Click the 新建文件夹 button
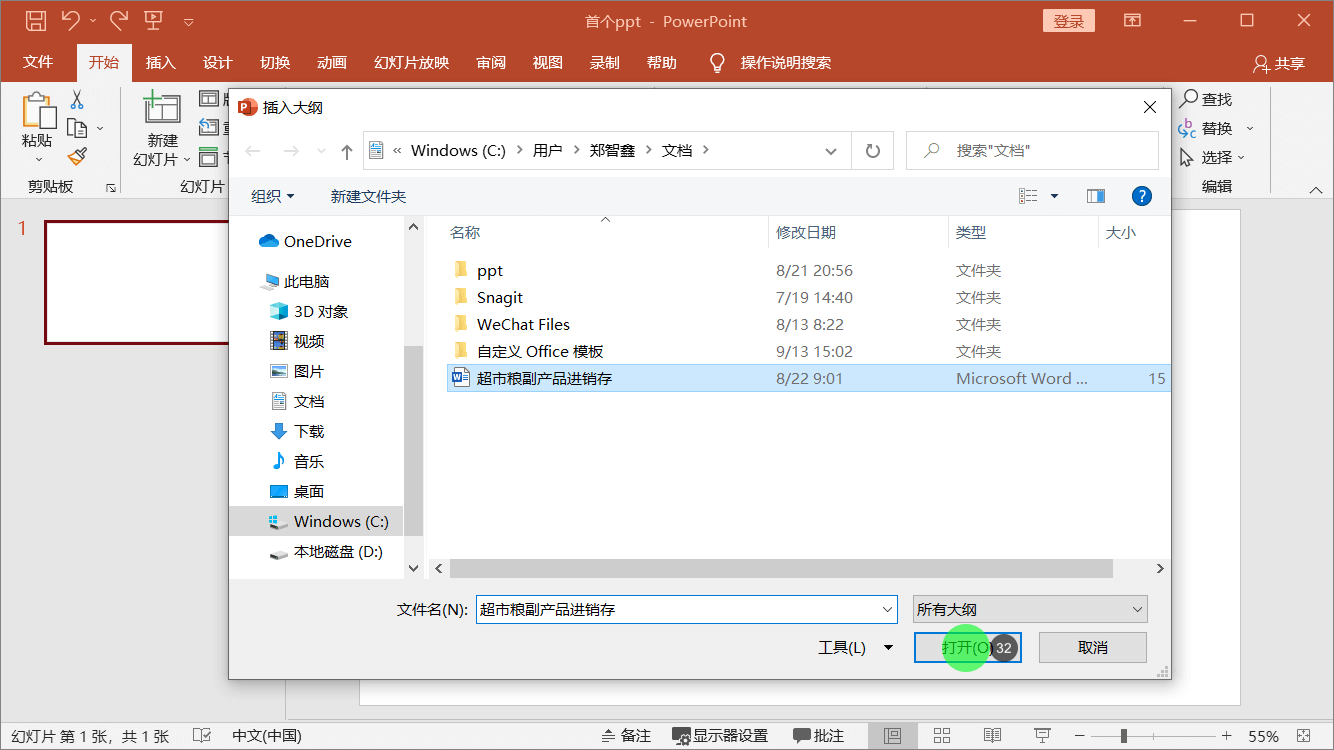 click(368, 196)
